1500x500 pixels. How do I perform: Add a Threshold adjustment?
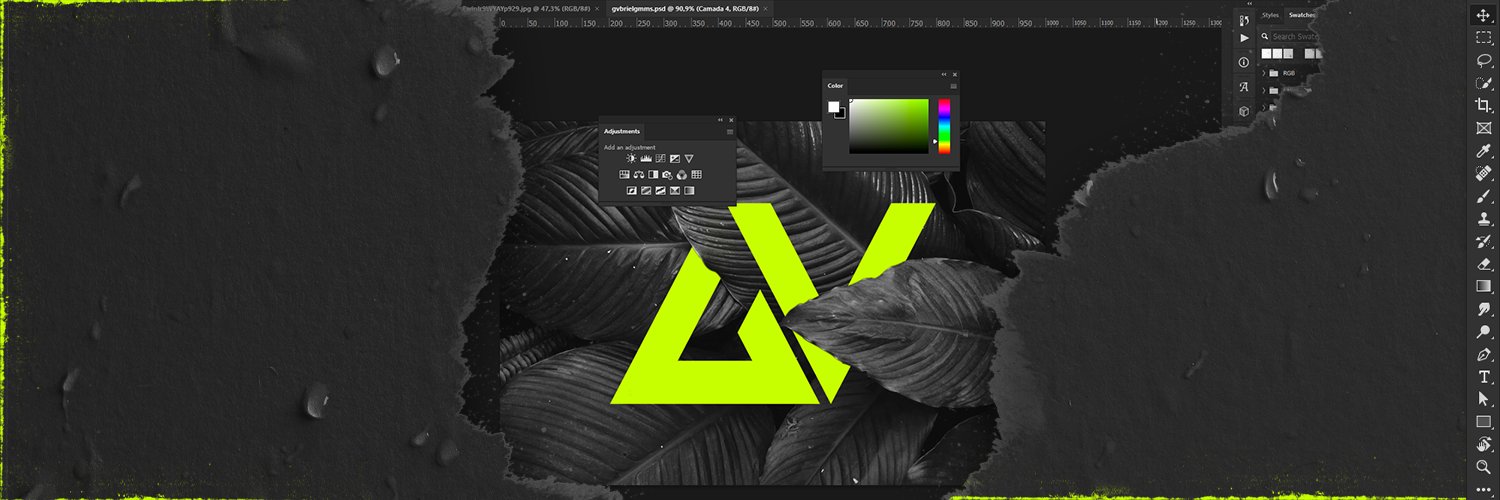[660, 190]
